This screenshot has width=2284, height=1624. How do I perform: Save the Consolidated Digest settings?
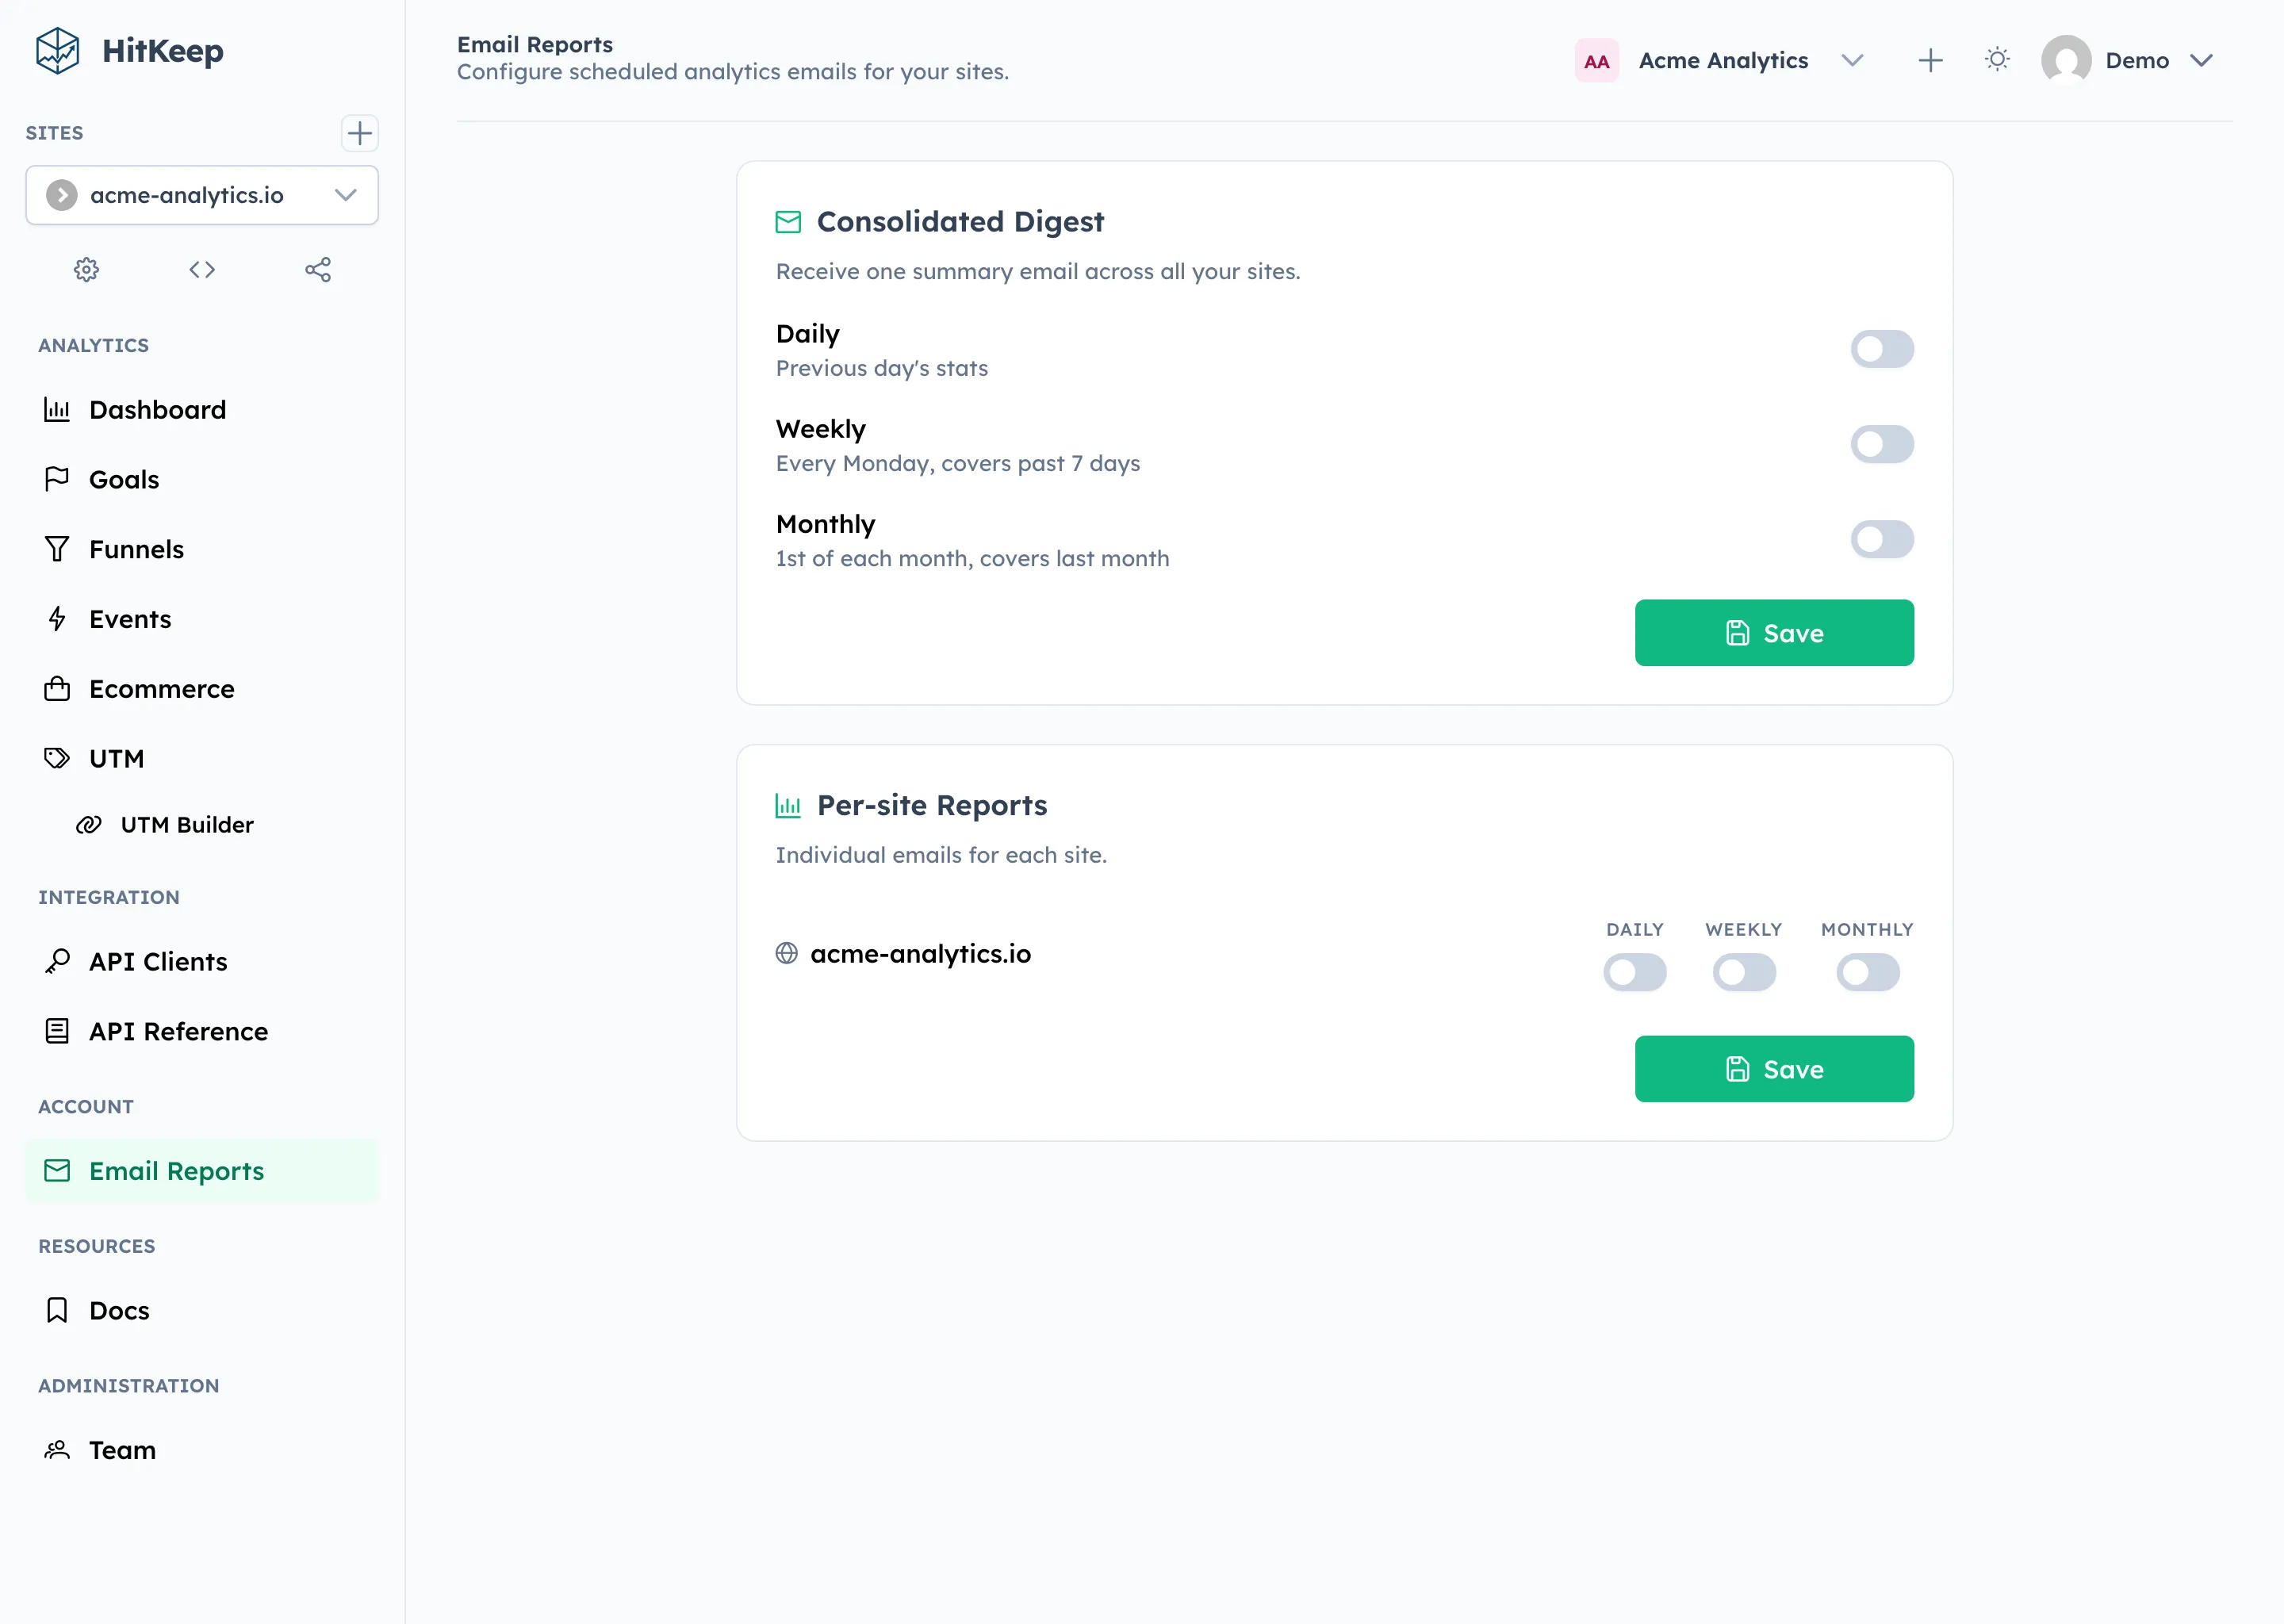[1773, 632]
